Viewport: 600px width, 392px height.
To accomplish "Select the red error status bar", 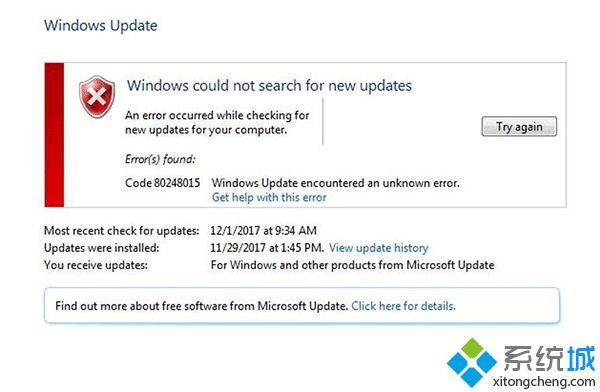I will (54, 135).
